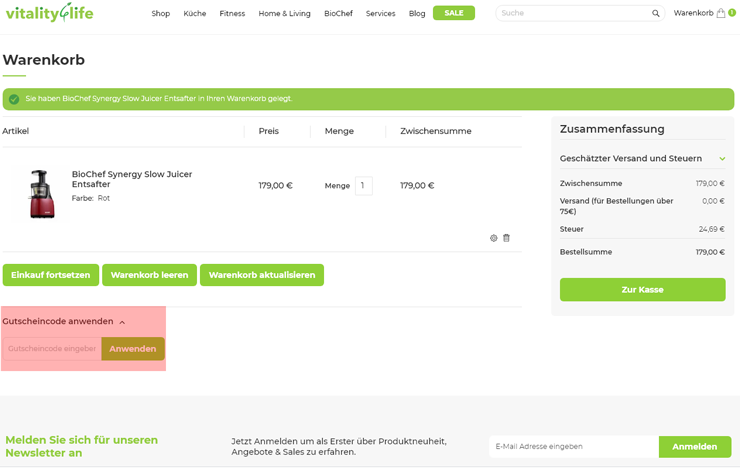Click the Gutscheincode eingeben field

(52, 349)
